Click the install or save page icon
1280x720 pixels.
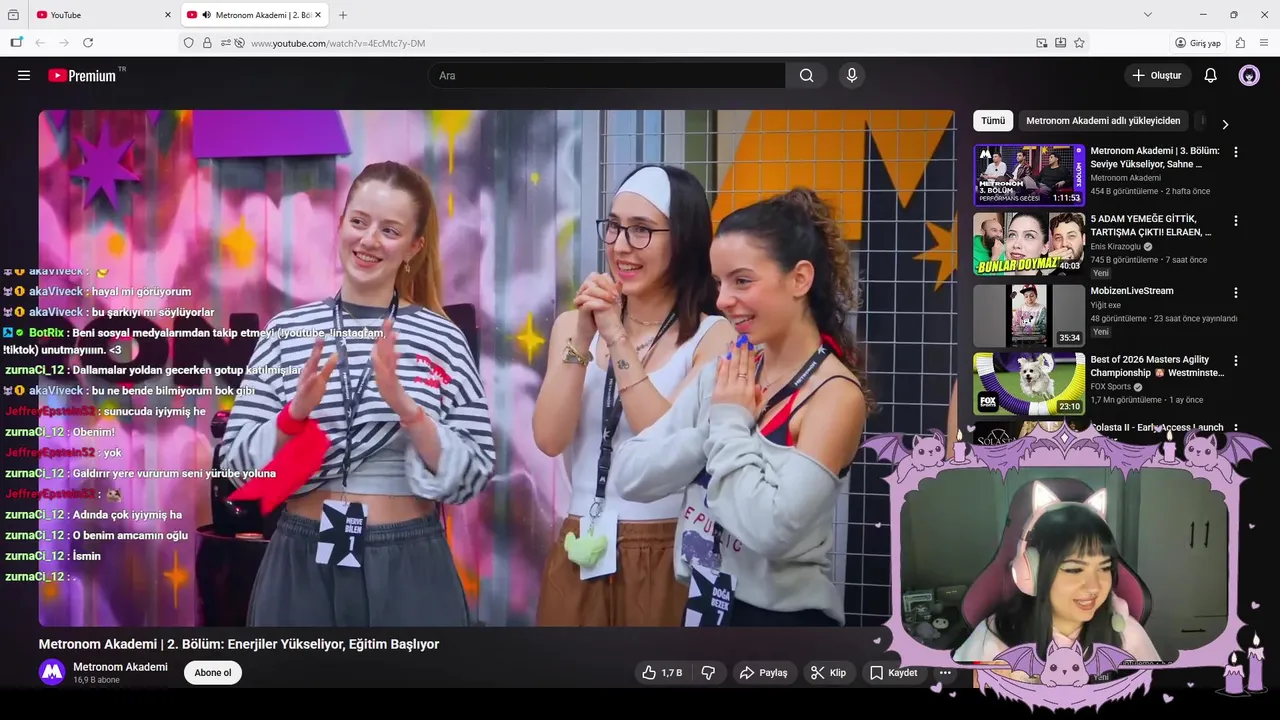[1061, 43]
